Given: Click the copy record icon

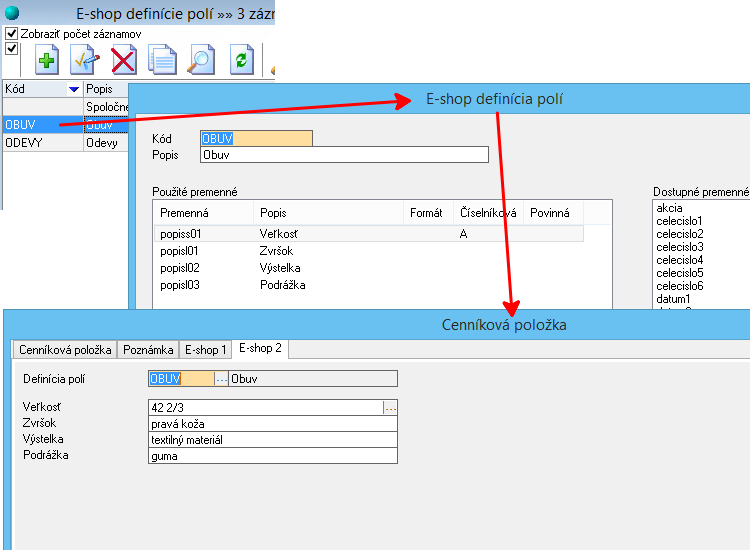Looking at the screenshot, I should pyautogui.click(x=162, y=60).
